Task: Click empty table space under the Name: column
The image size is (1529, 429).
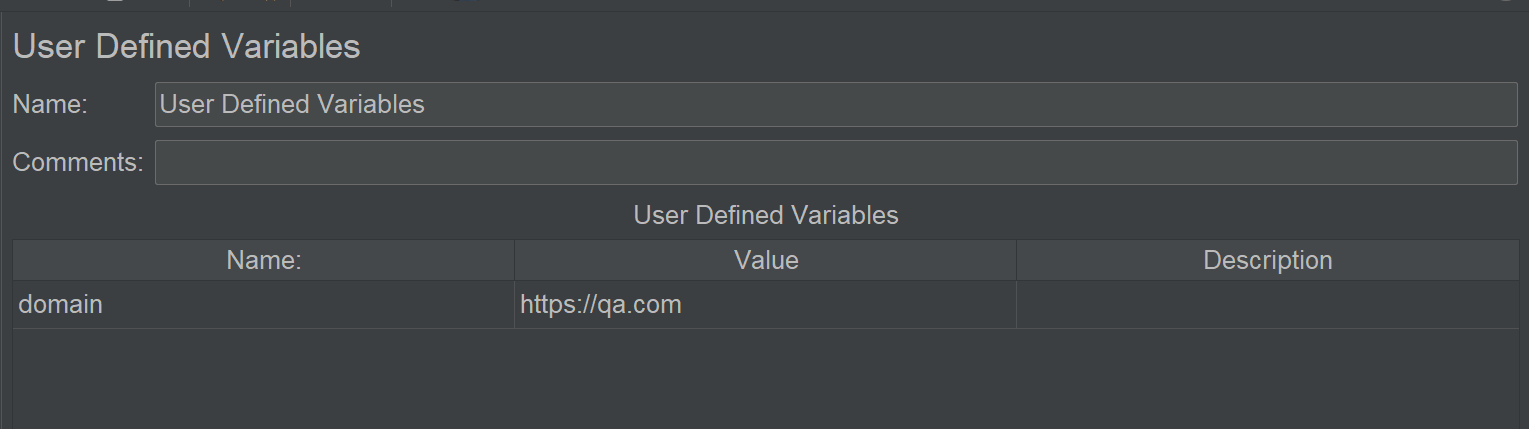Action: tap(264, 380)
